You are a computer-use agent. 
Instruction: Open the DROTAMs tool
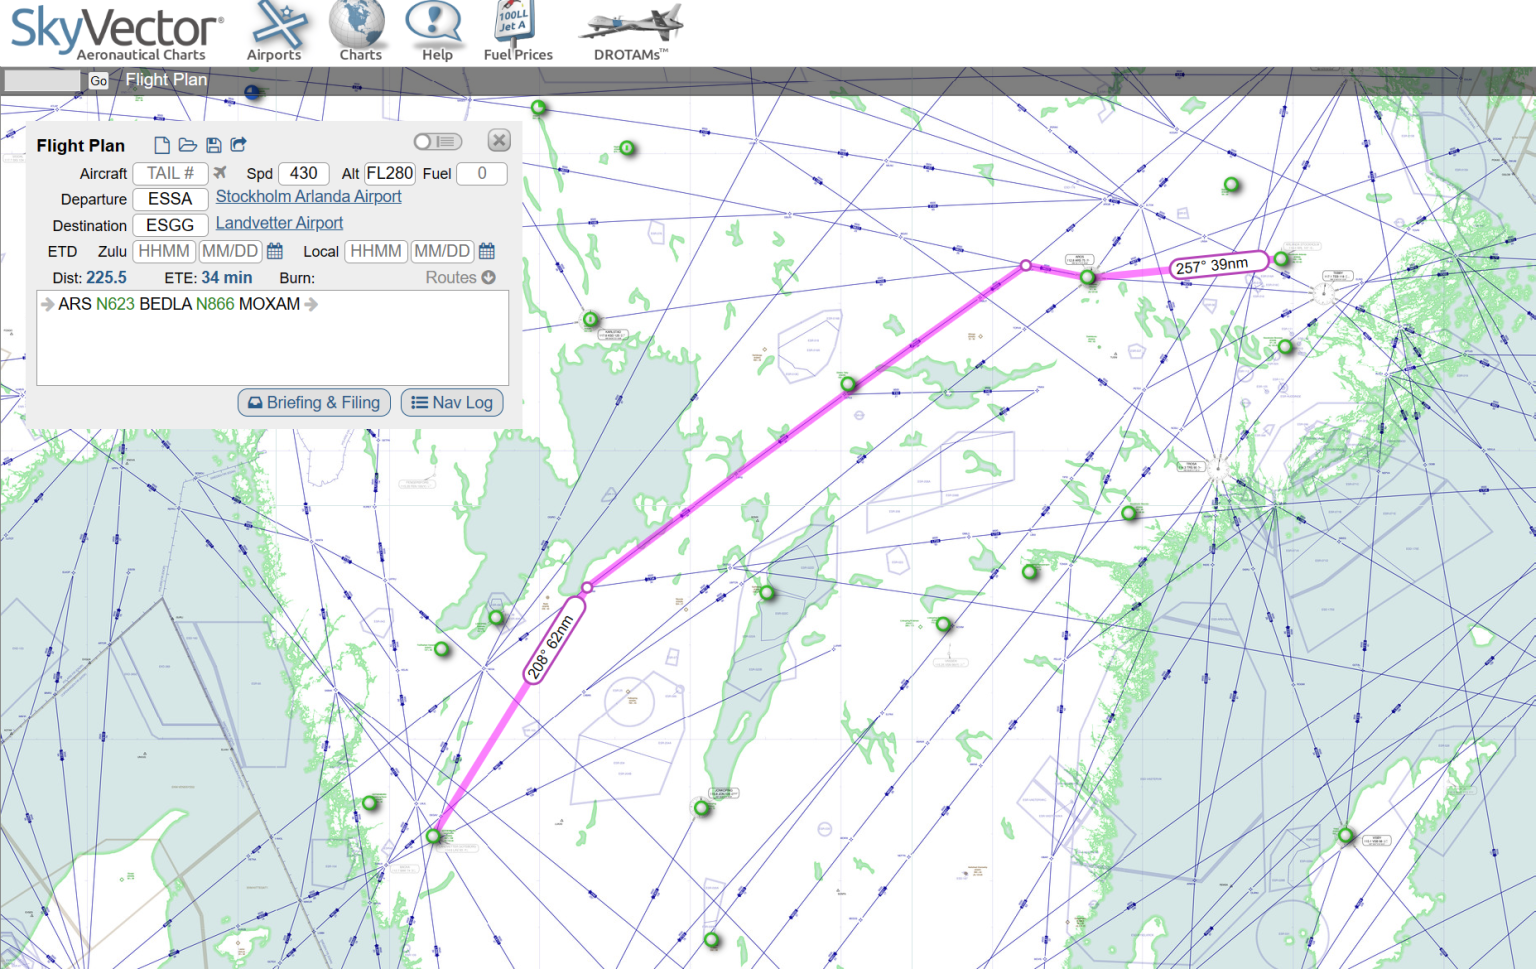[628, 30]
